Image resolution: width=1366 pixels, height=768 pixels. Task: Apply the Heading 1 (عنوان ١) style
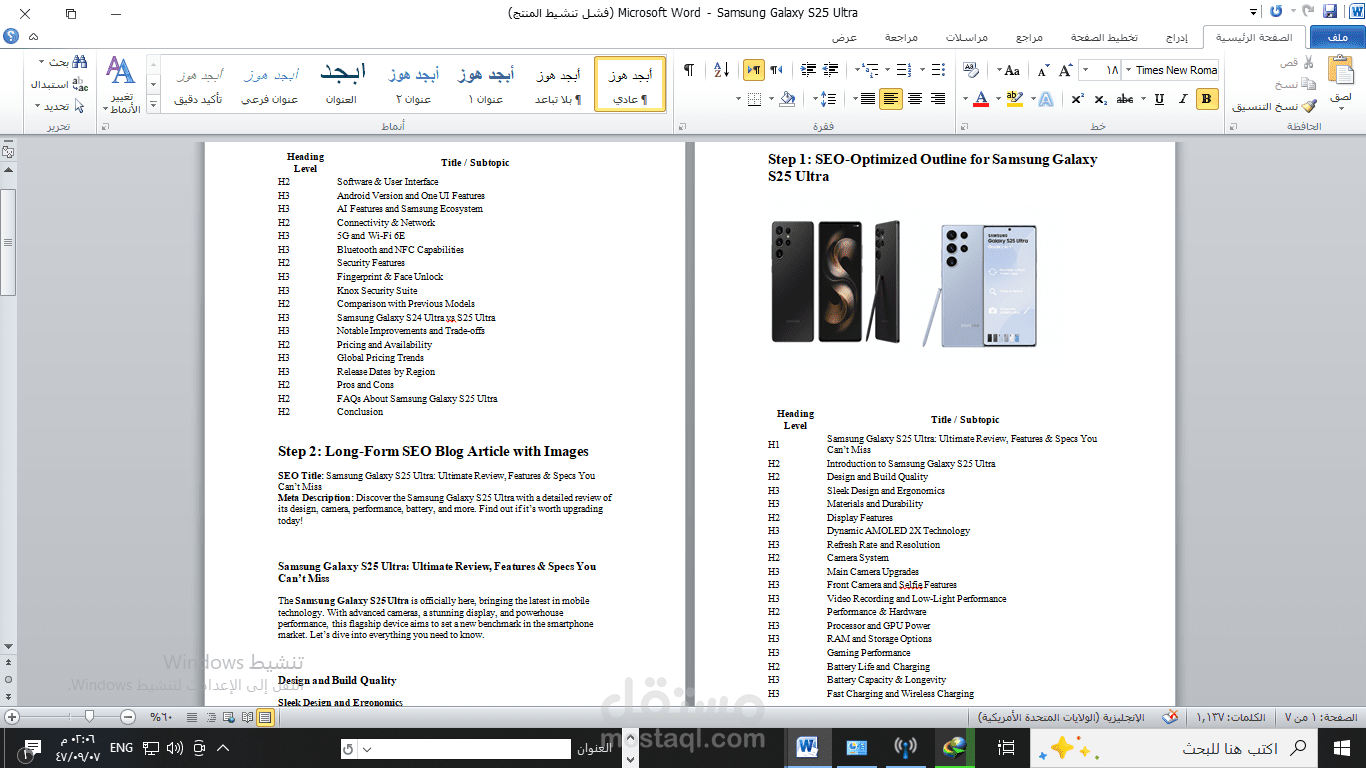point(486,84)
